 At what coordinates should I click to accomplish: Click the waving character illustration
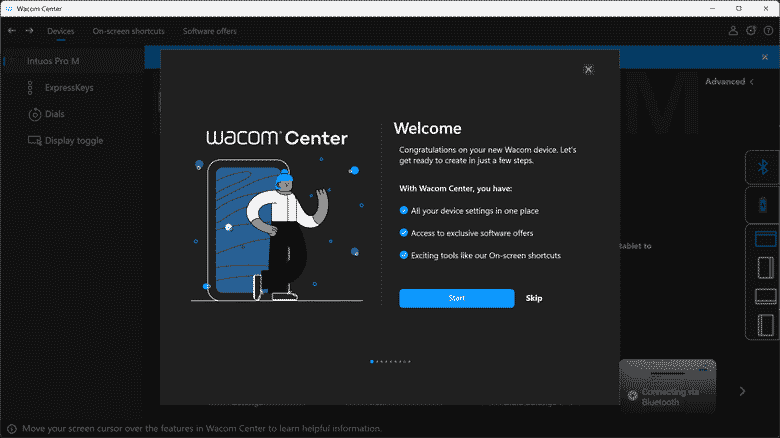pos(287,235)
